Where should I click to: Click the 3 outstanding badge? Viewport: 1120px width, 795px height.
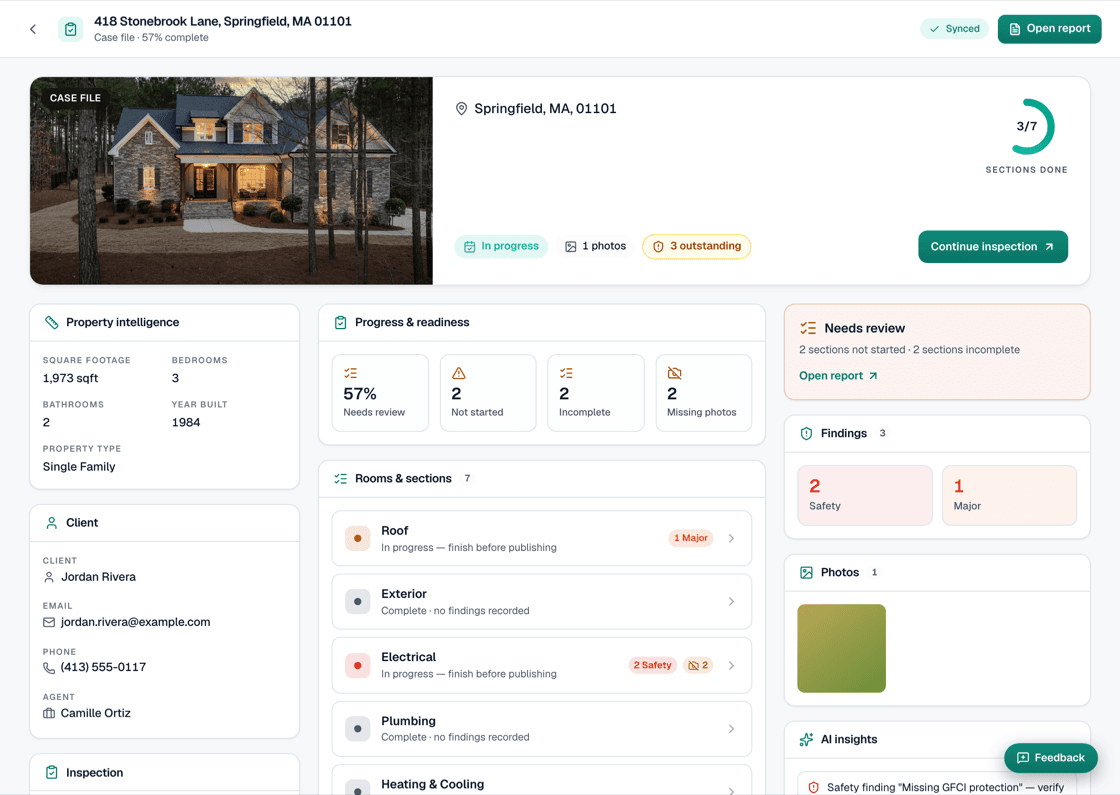tap(696, 246)
